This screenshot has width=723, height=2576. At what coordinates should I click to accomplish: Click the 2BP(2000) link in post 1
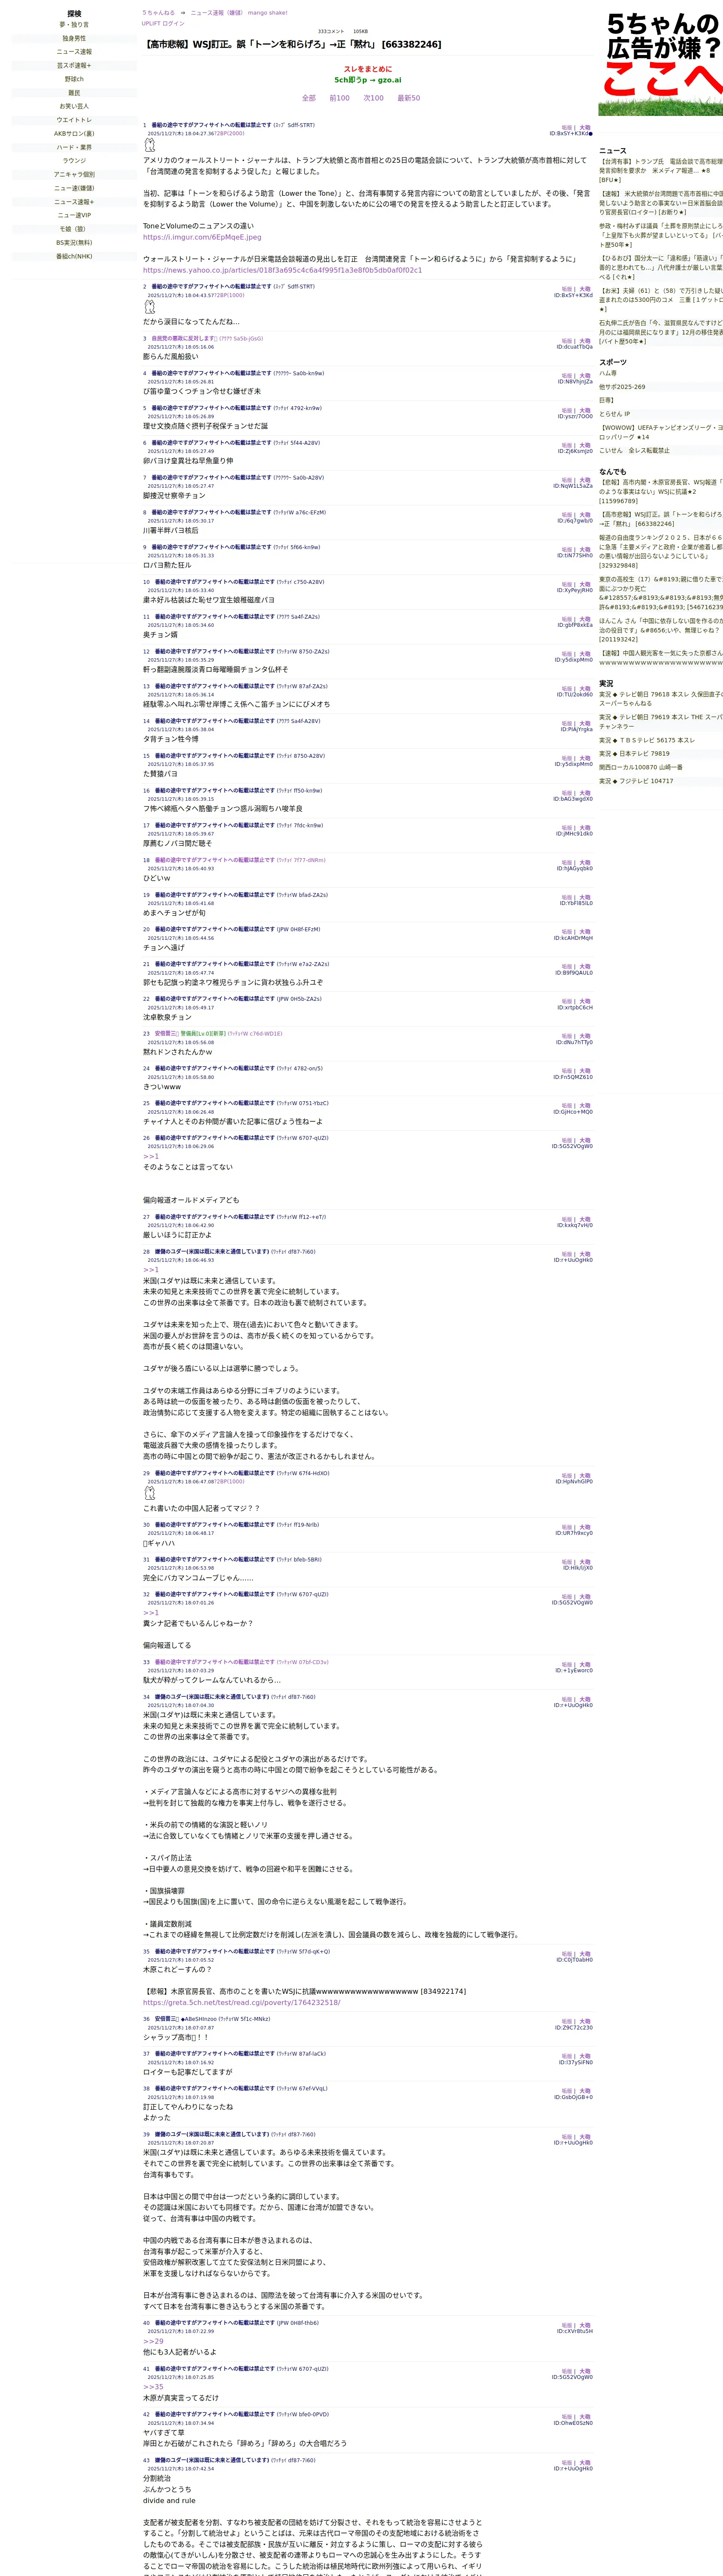point(229,133)
